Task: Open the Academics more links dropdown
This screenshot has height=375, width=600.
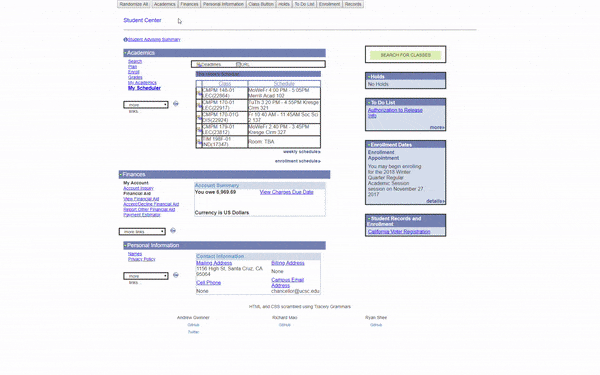Action: coord(146,104)
